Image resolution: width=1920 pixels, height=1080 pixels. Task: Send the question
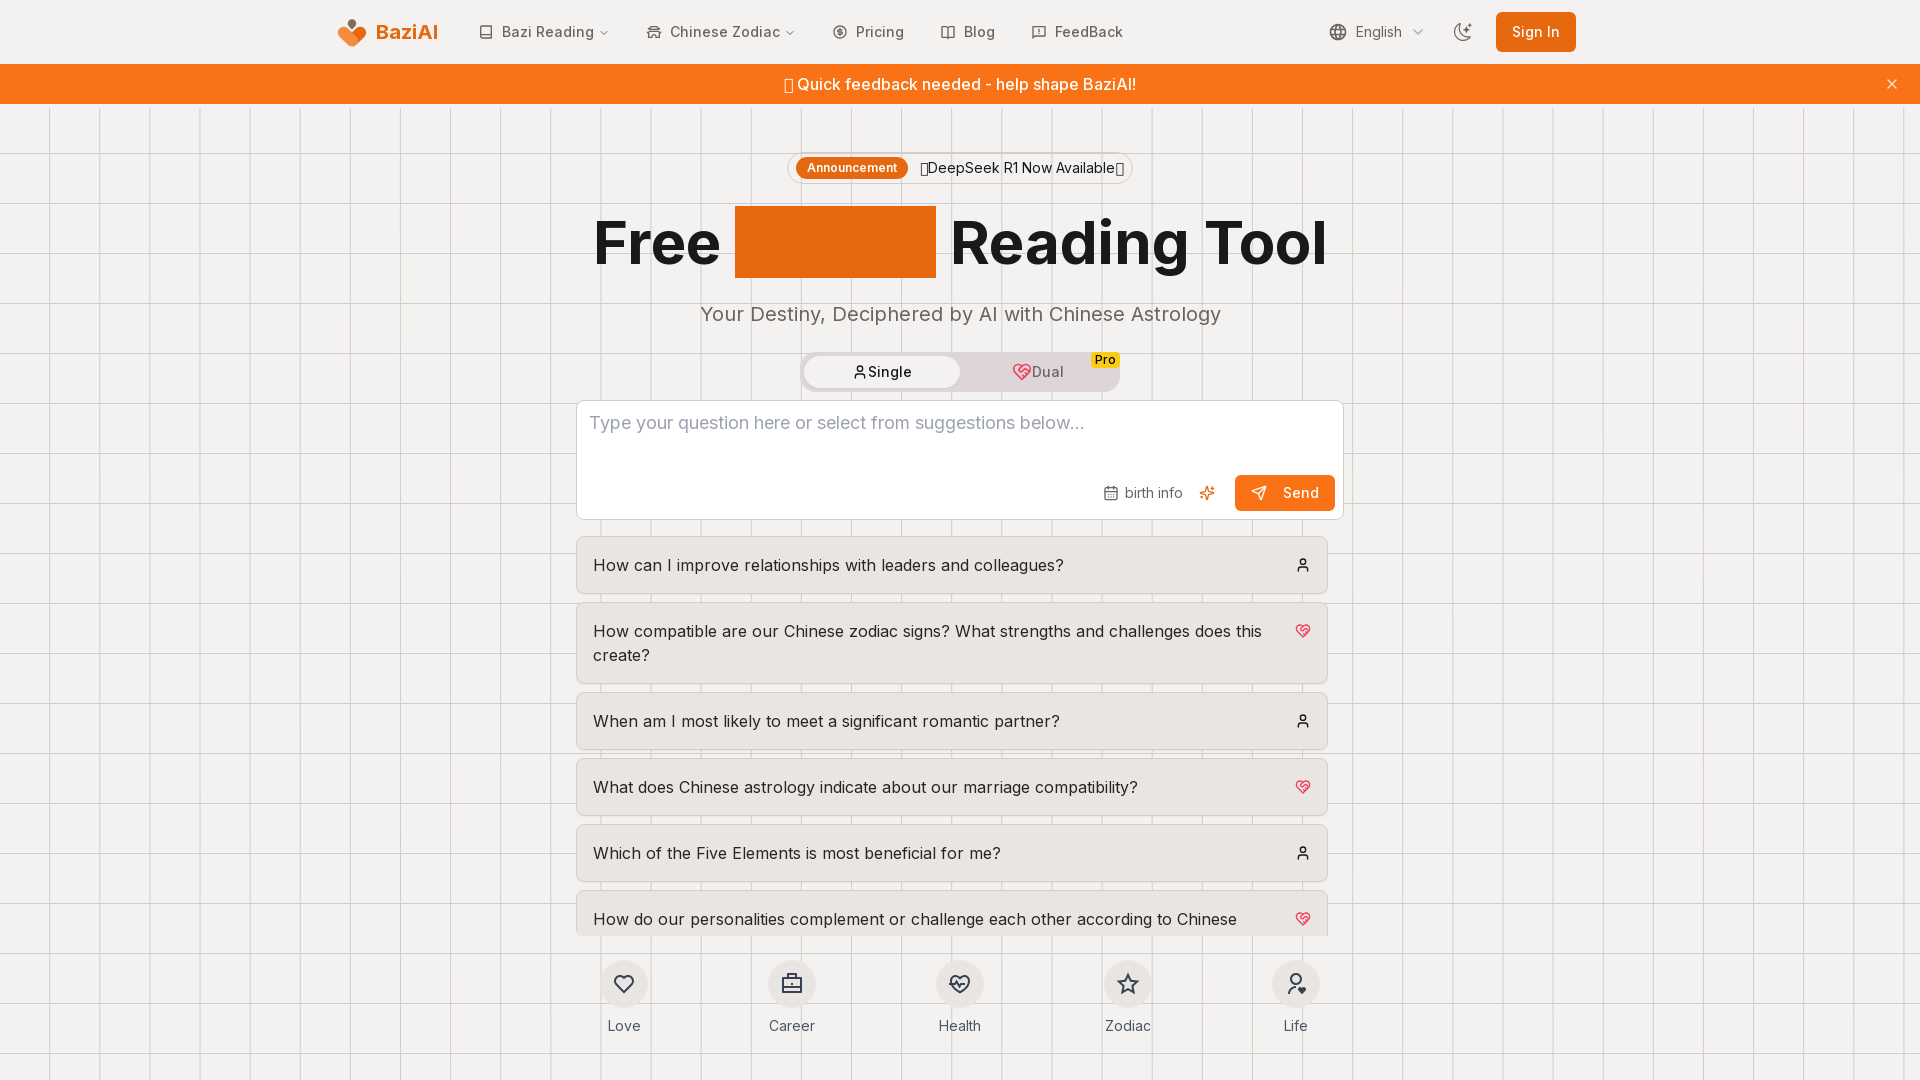1285,493
